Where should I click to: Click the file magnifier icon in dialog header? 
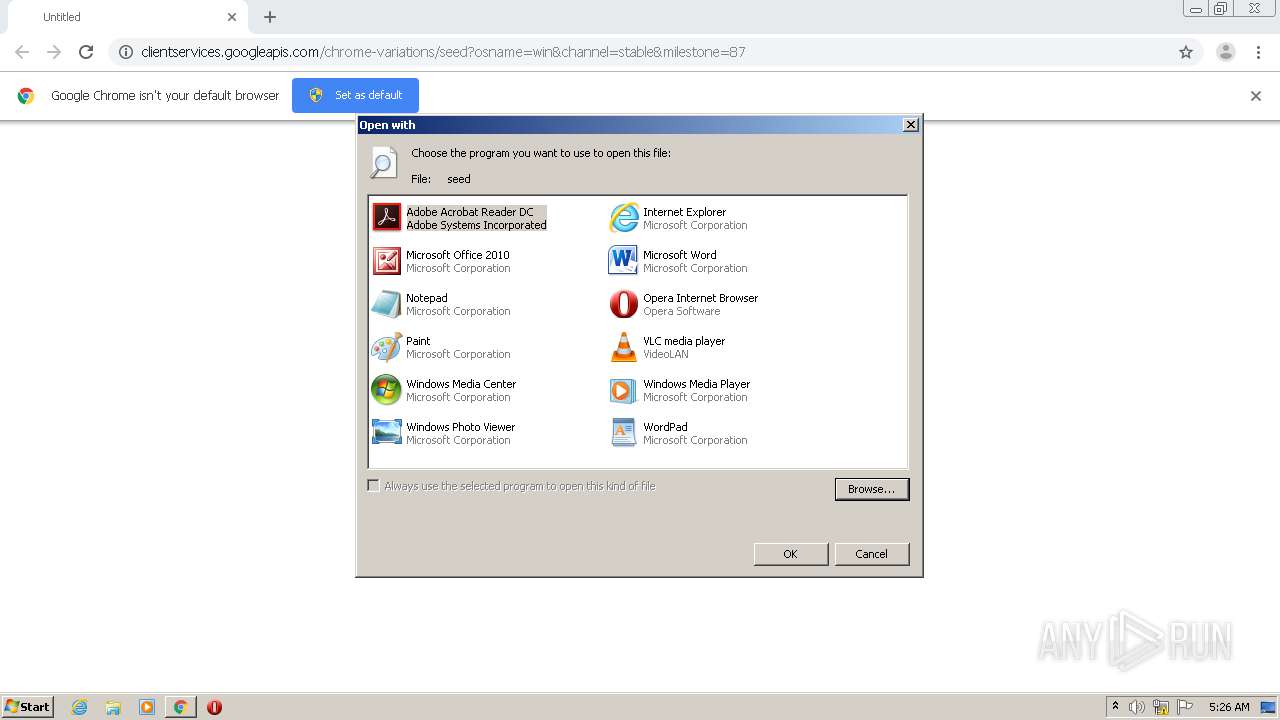click(x=383, y=163)
